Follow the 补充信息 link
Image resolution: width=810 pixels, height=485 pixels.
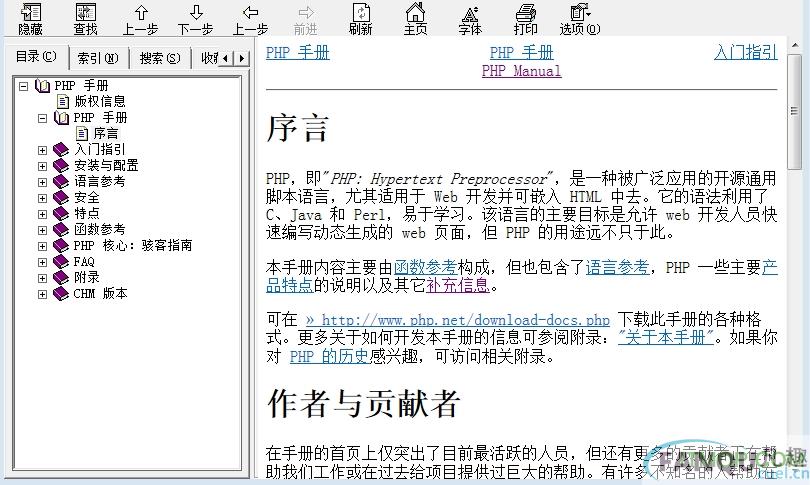458,285
